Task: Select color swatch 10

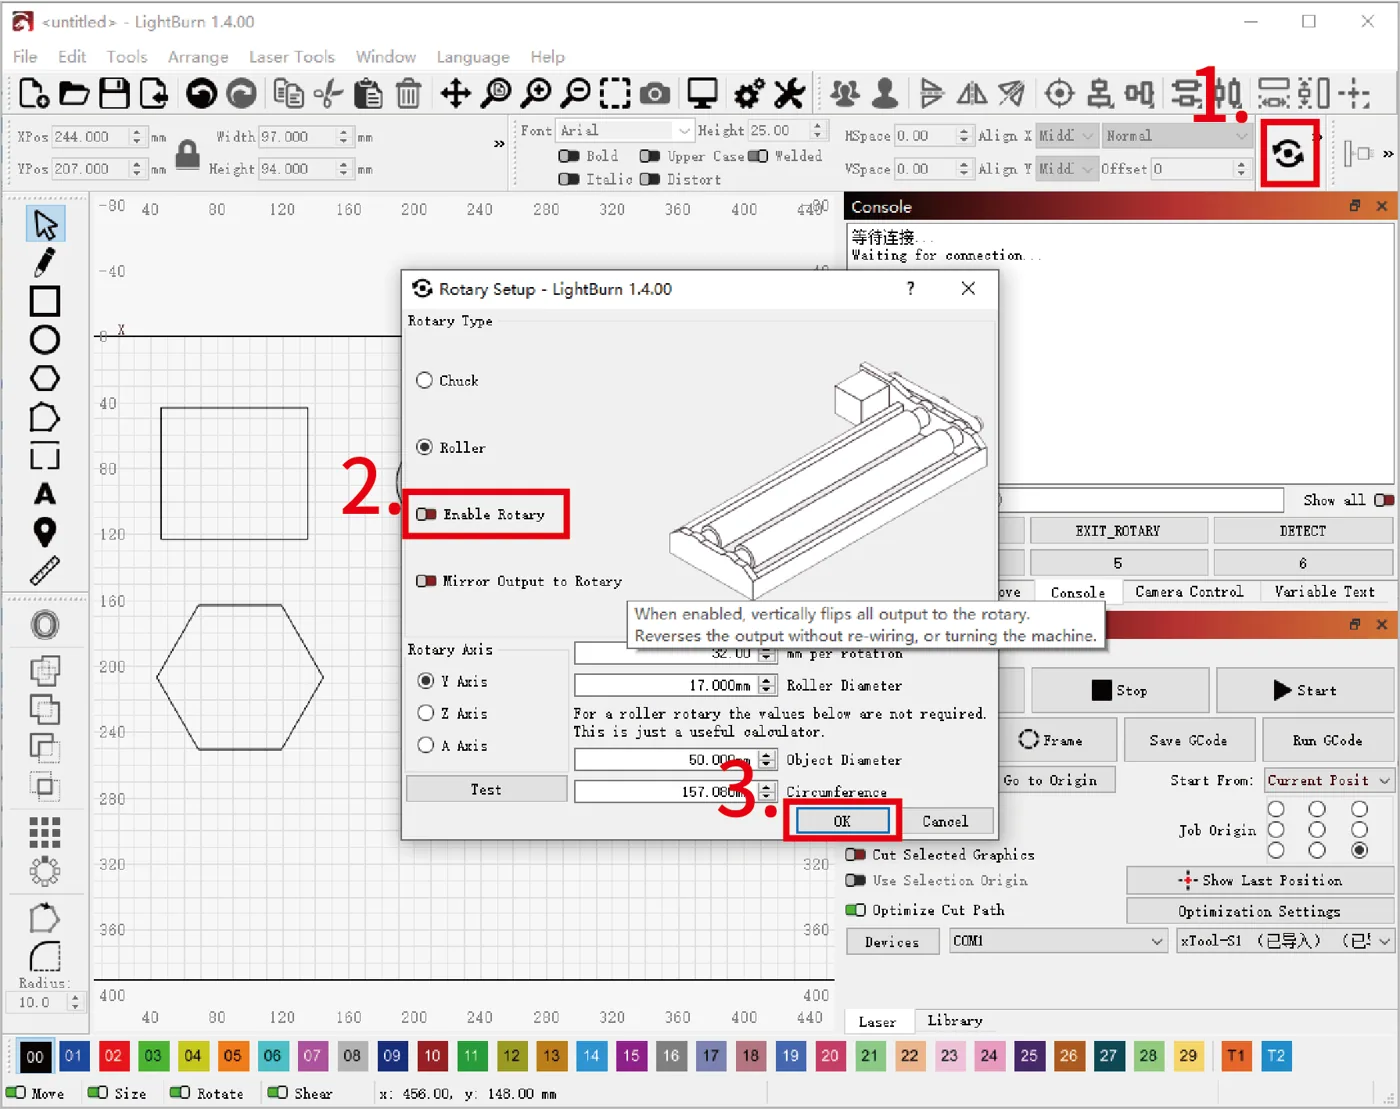Action: point(432,1055)
